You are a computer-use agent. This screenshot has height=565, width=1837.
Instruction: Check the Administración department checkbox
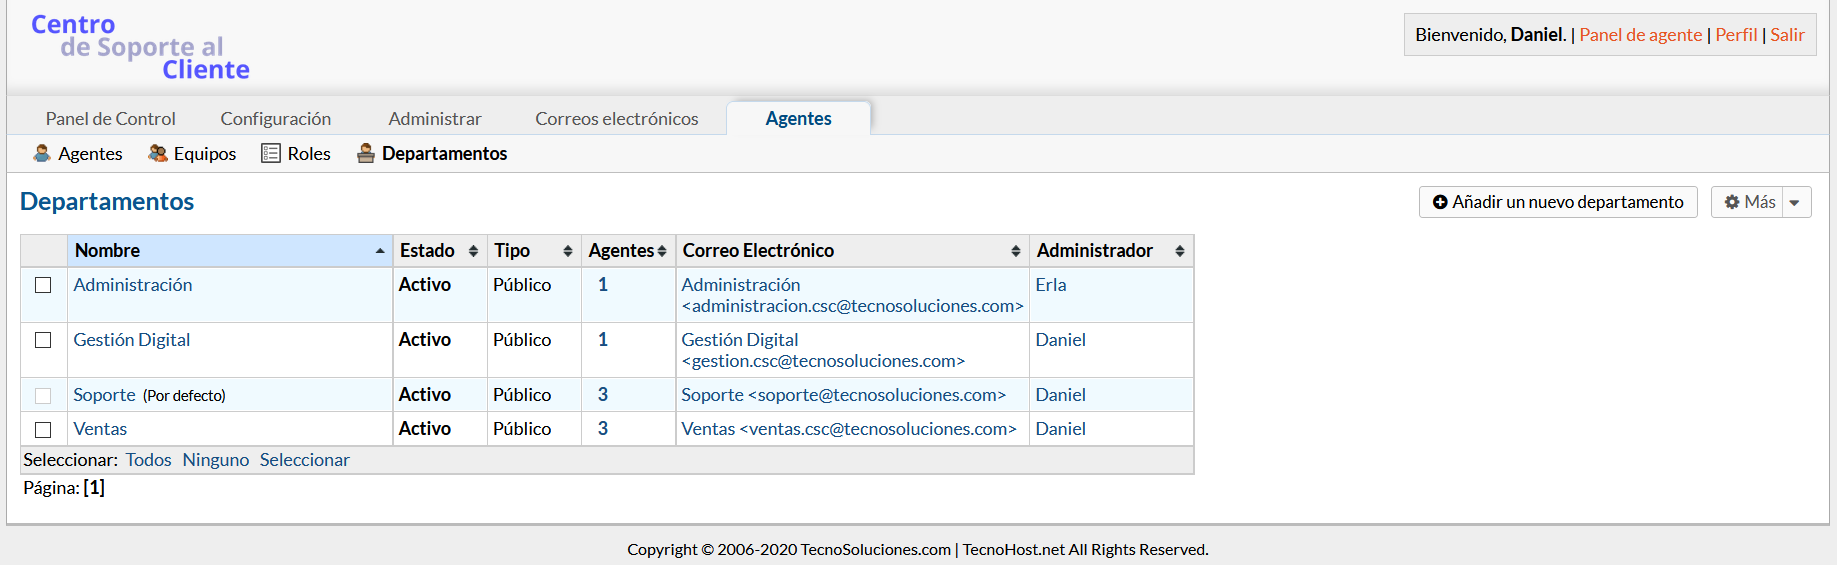coord(43,285)
